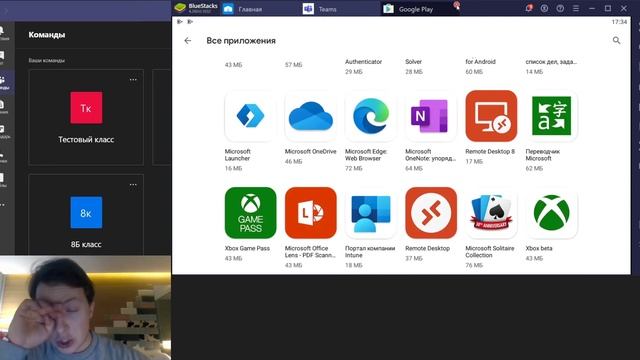Open Microsoft Edge Web Browser app
Viewport: 640px width, 360px height.
click(371, 116)
